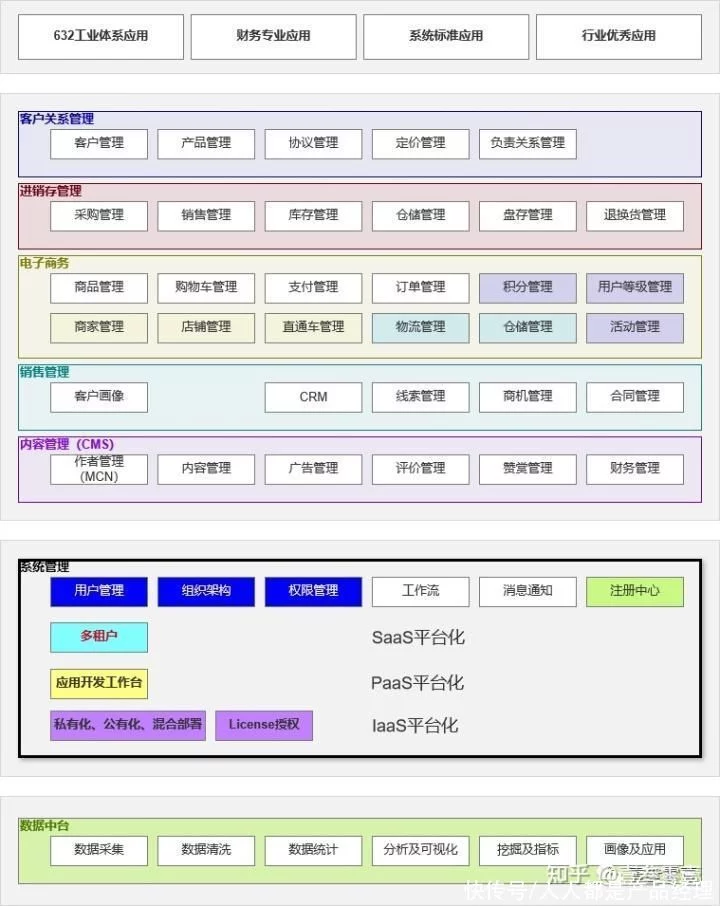Screen dimensions: 720x906
Task: Select the 直通车管理 box
Action: 313,328
